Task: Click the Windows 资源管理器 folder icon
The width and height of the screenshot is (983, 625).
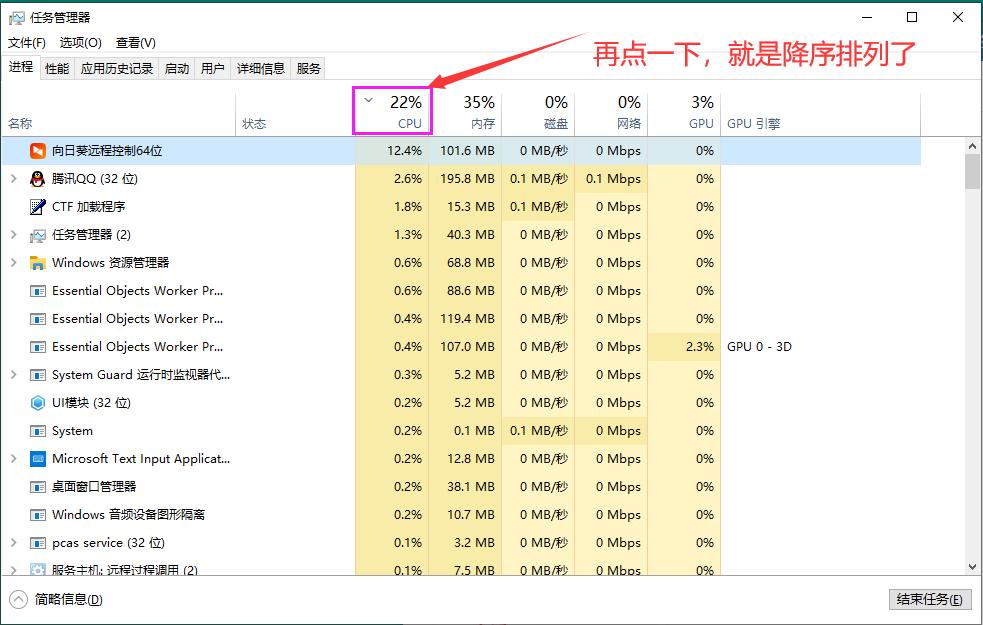Action: pos(36,262)
